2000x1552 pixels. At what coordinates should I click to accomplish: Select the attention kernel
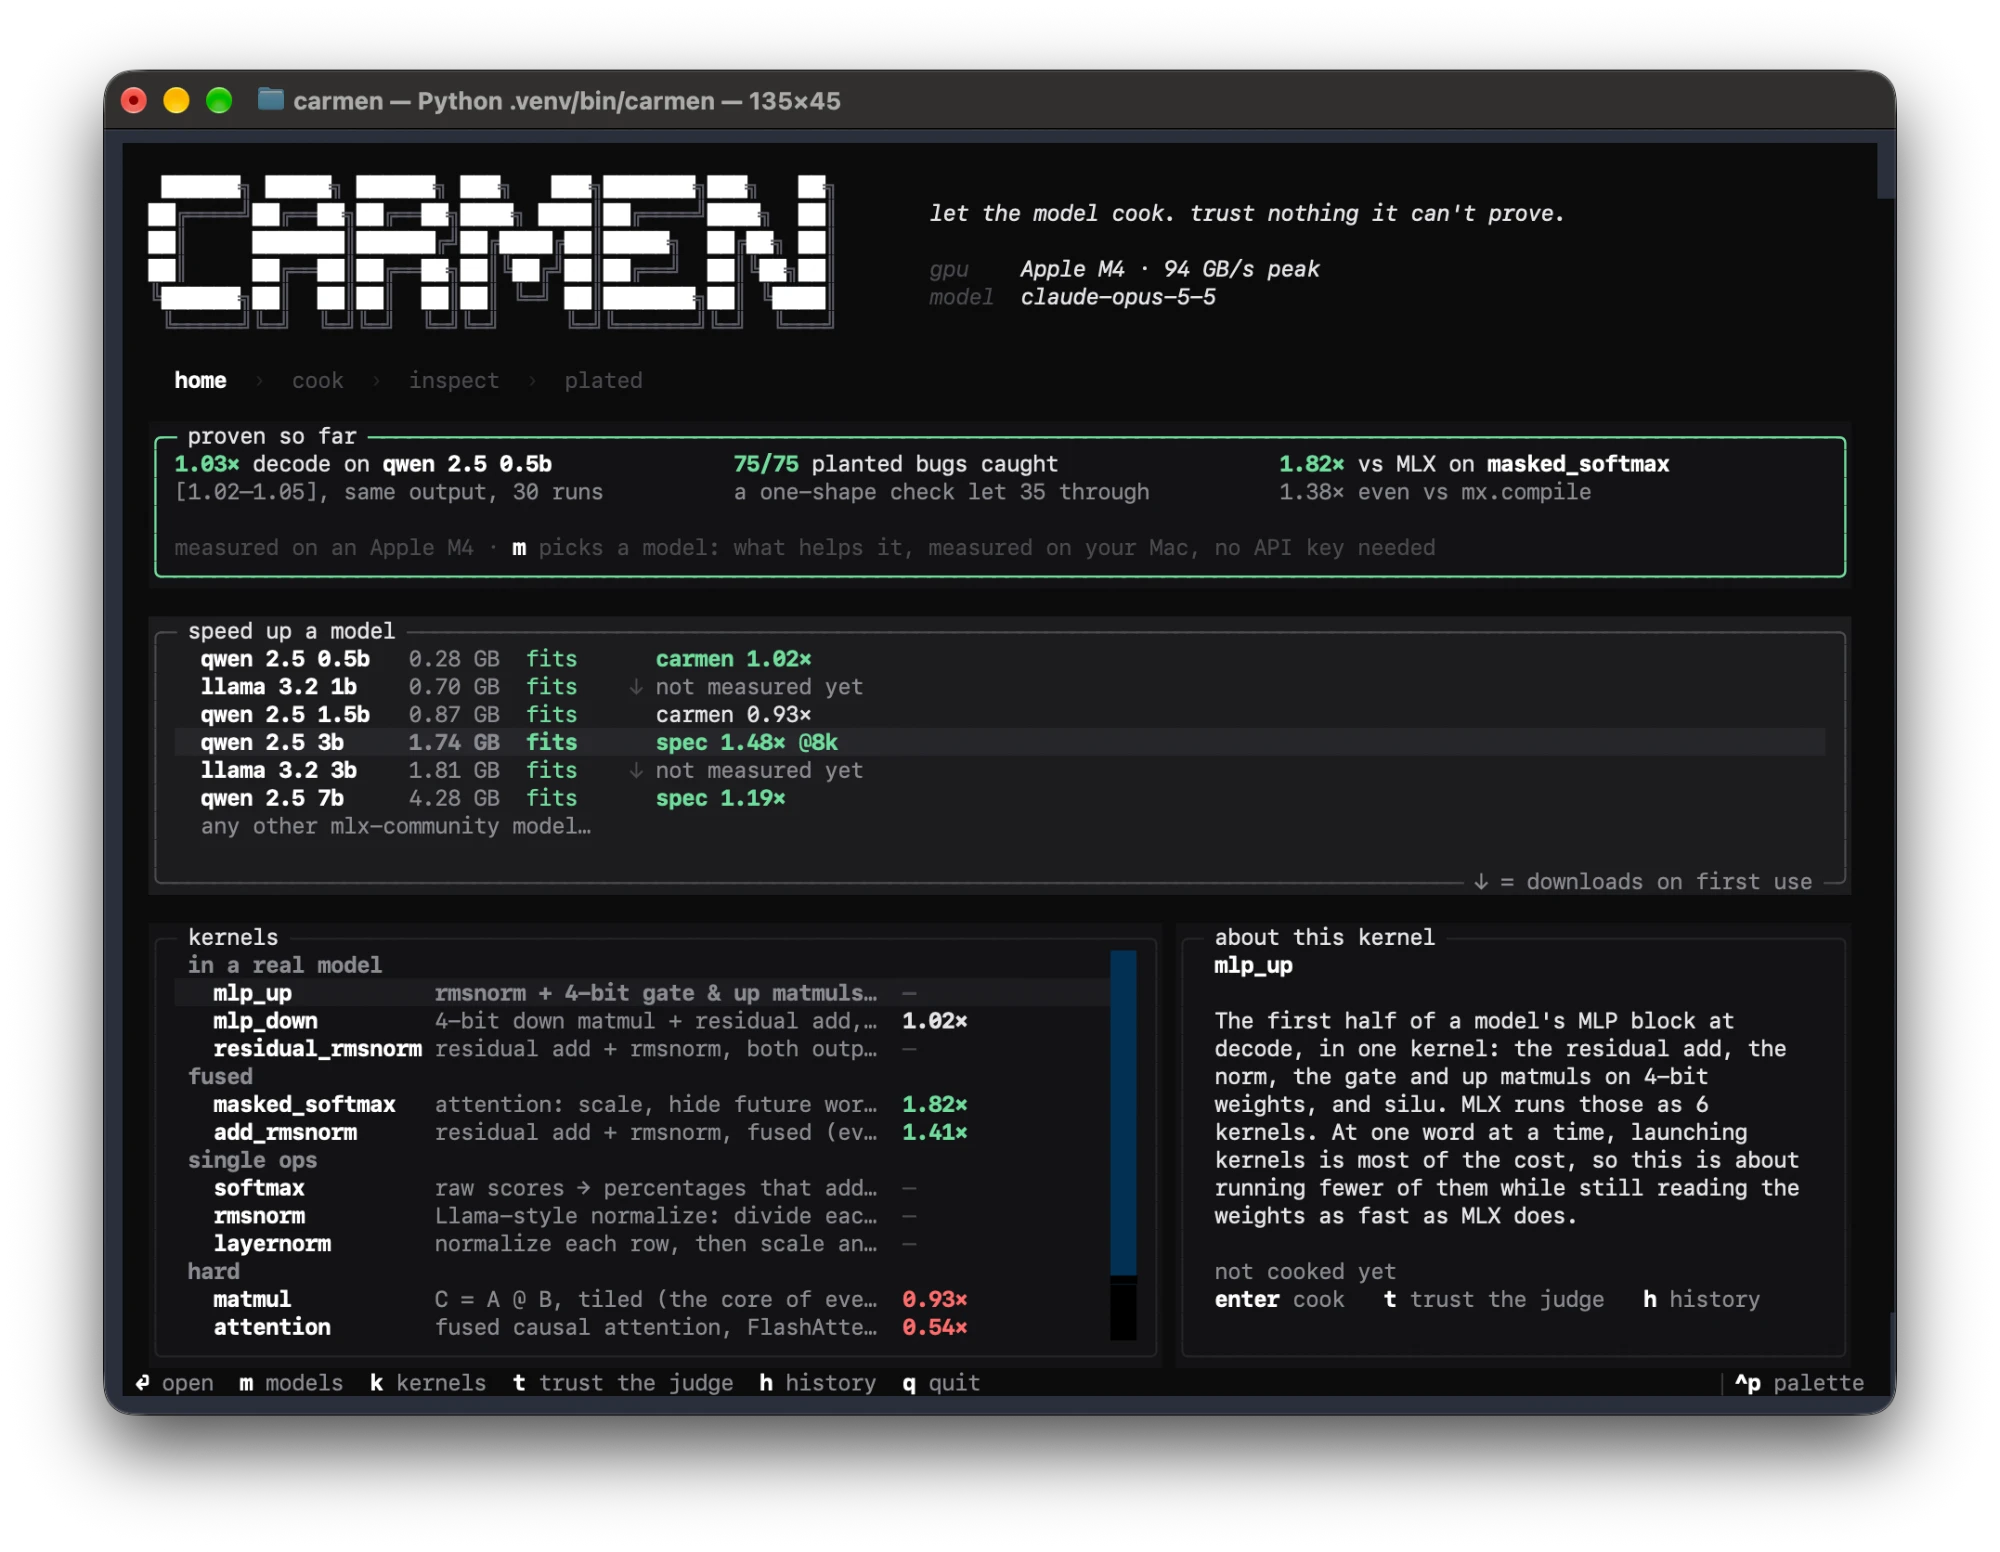point(642,1328)
